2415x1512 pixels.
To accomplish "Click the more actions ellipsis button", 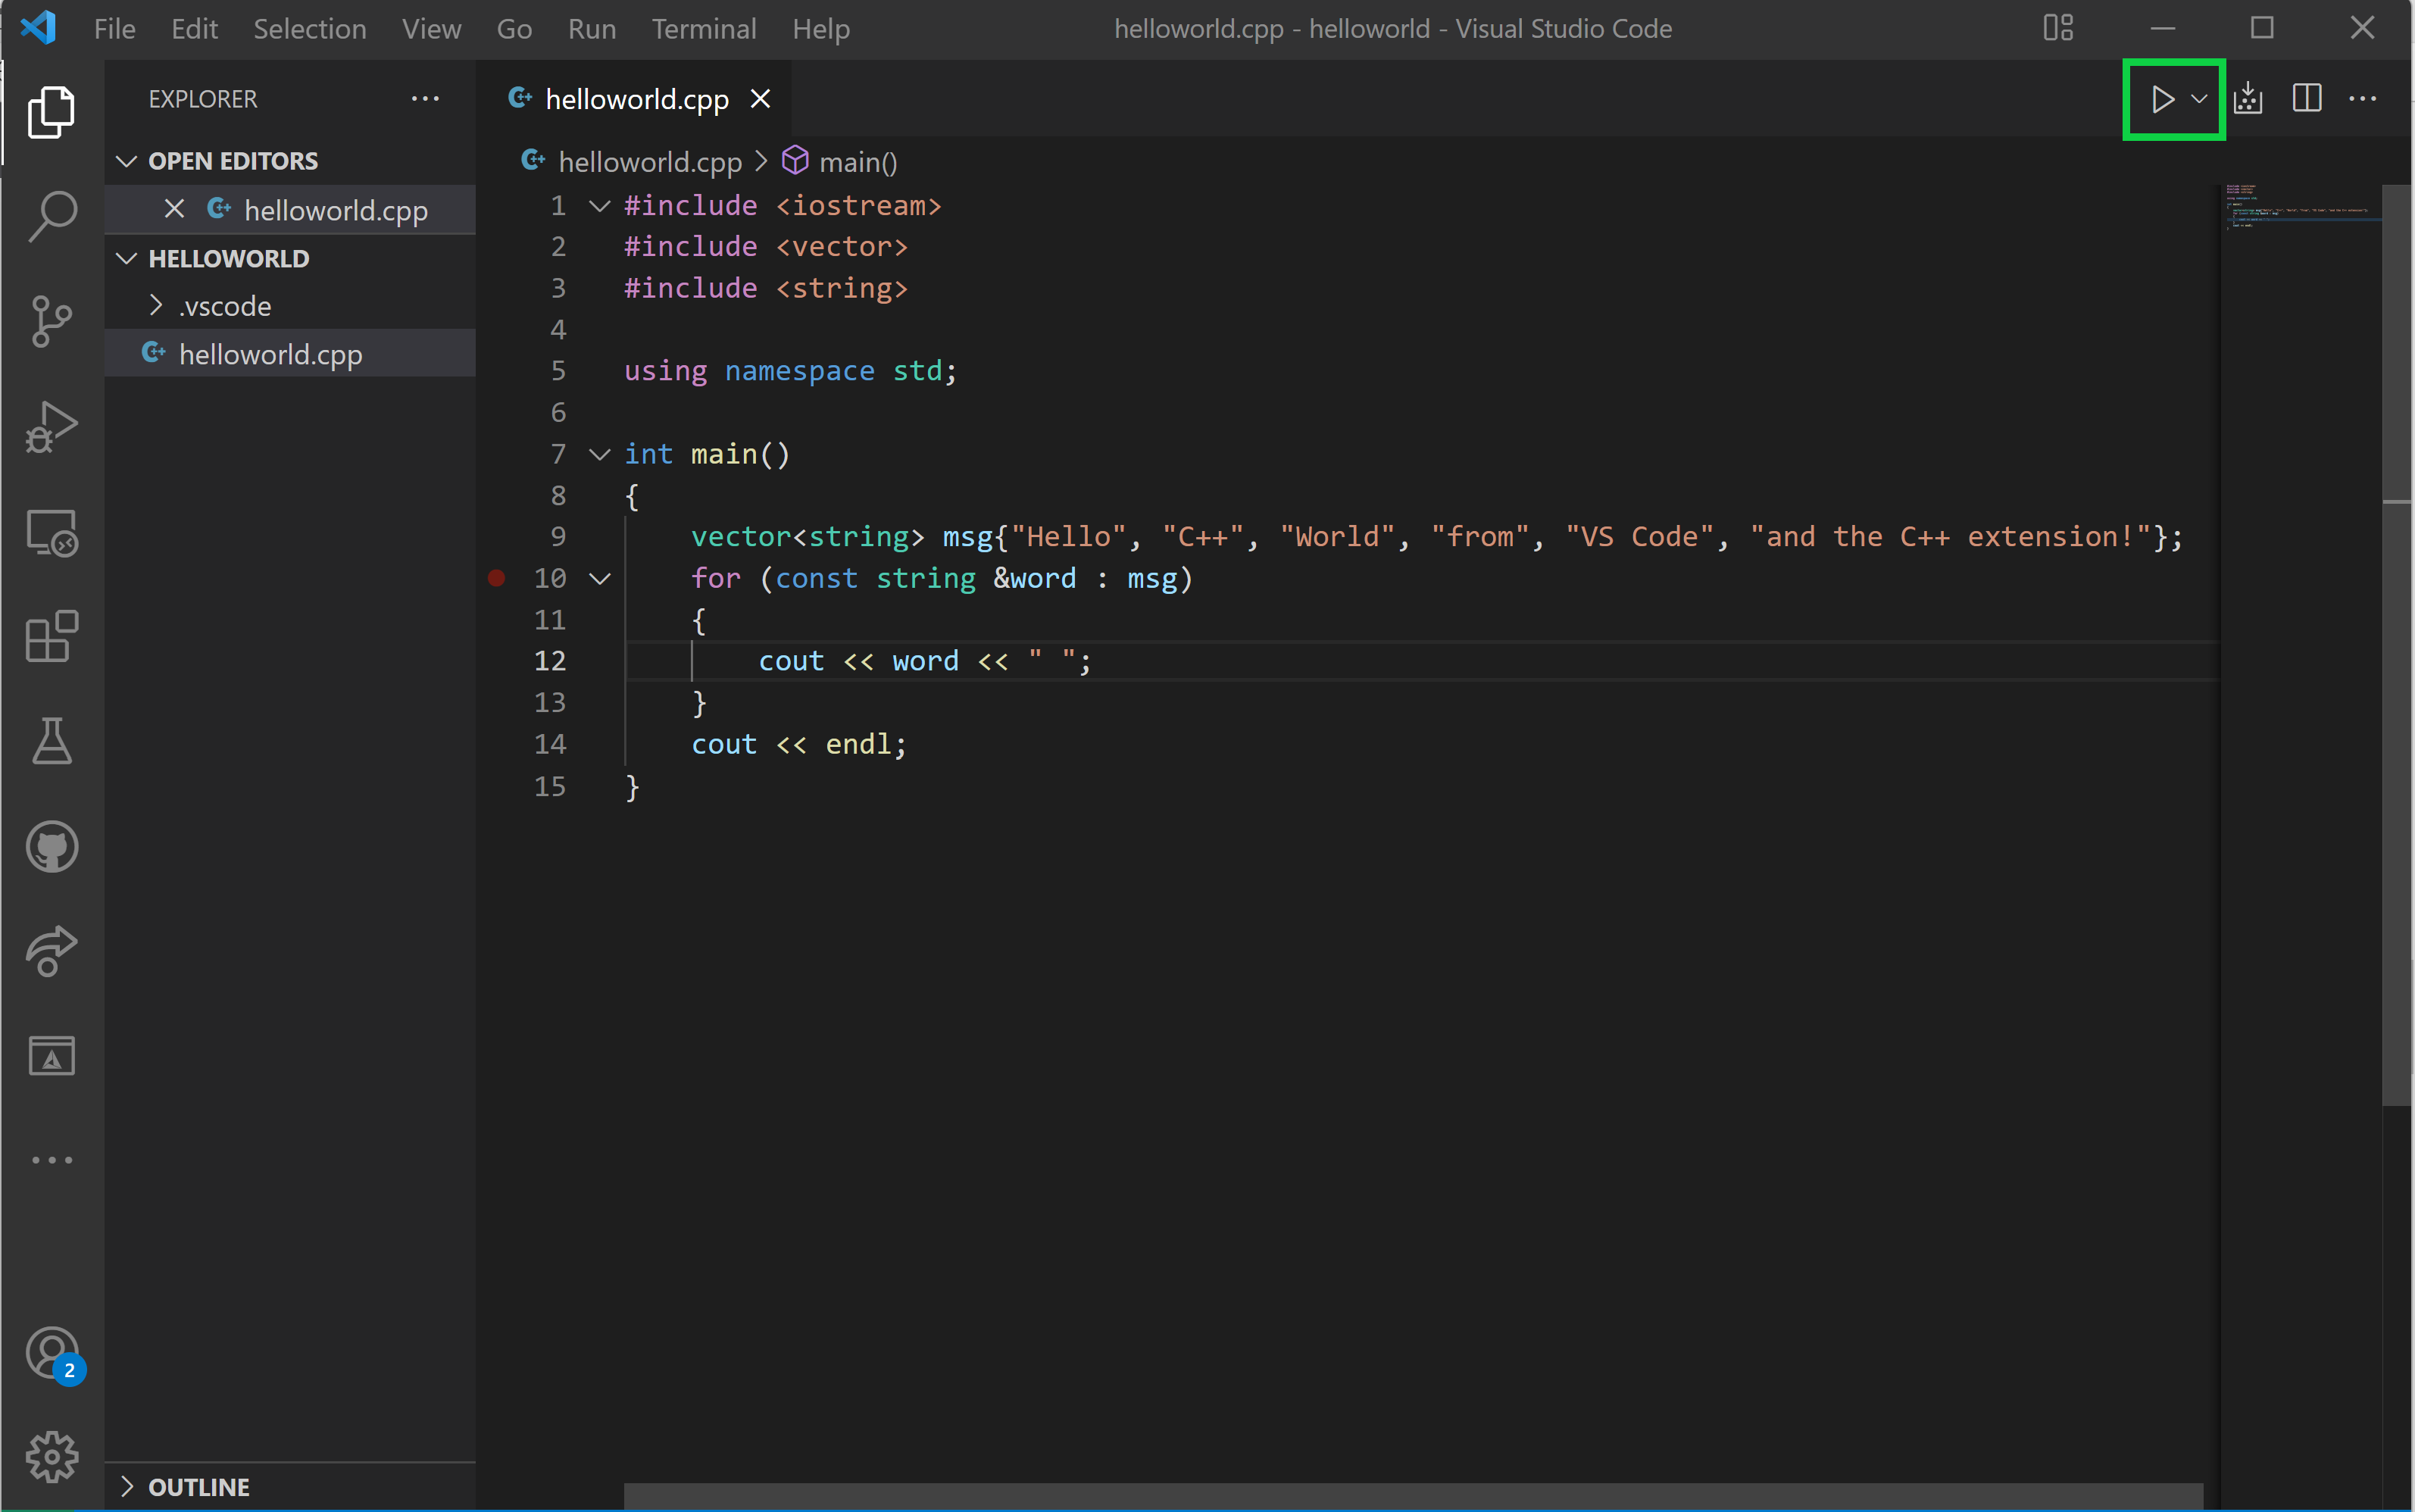I will pyautogui.click(x=2363, y=99).
